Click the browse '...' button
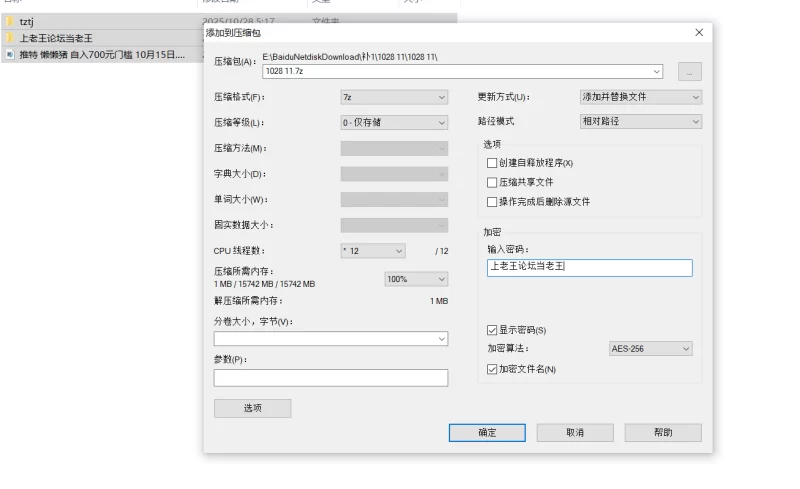This screenshot has height=489, width=800. click(x=690, y=71)
